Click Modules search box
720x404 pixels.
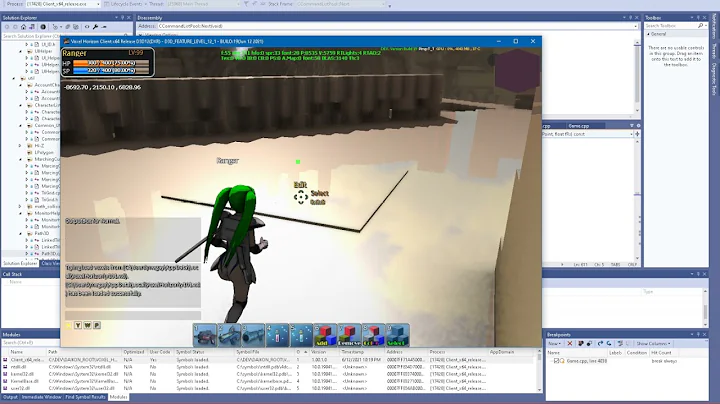30,342
